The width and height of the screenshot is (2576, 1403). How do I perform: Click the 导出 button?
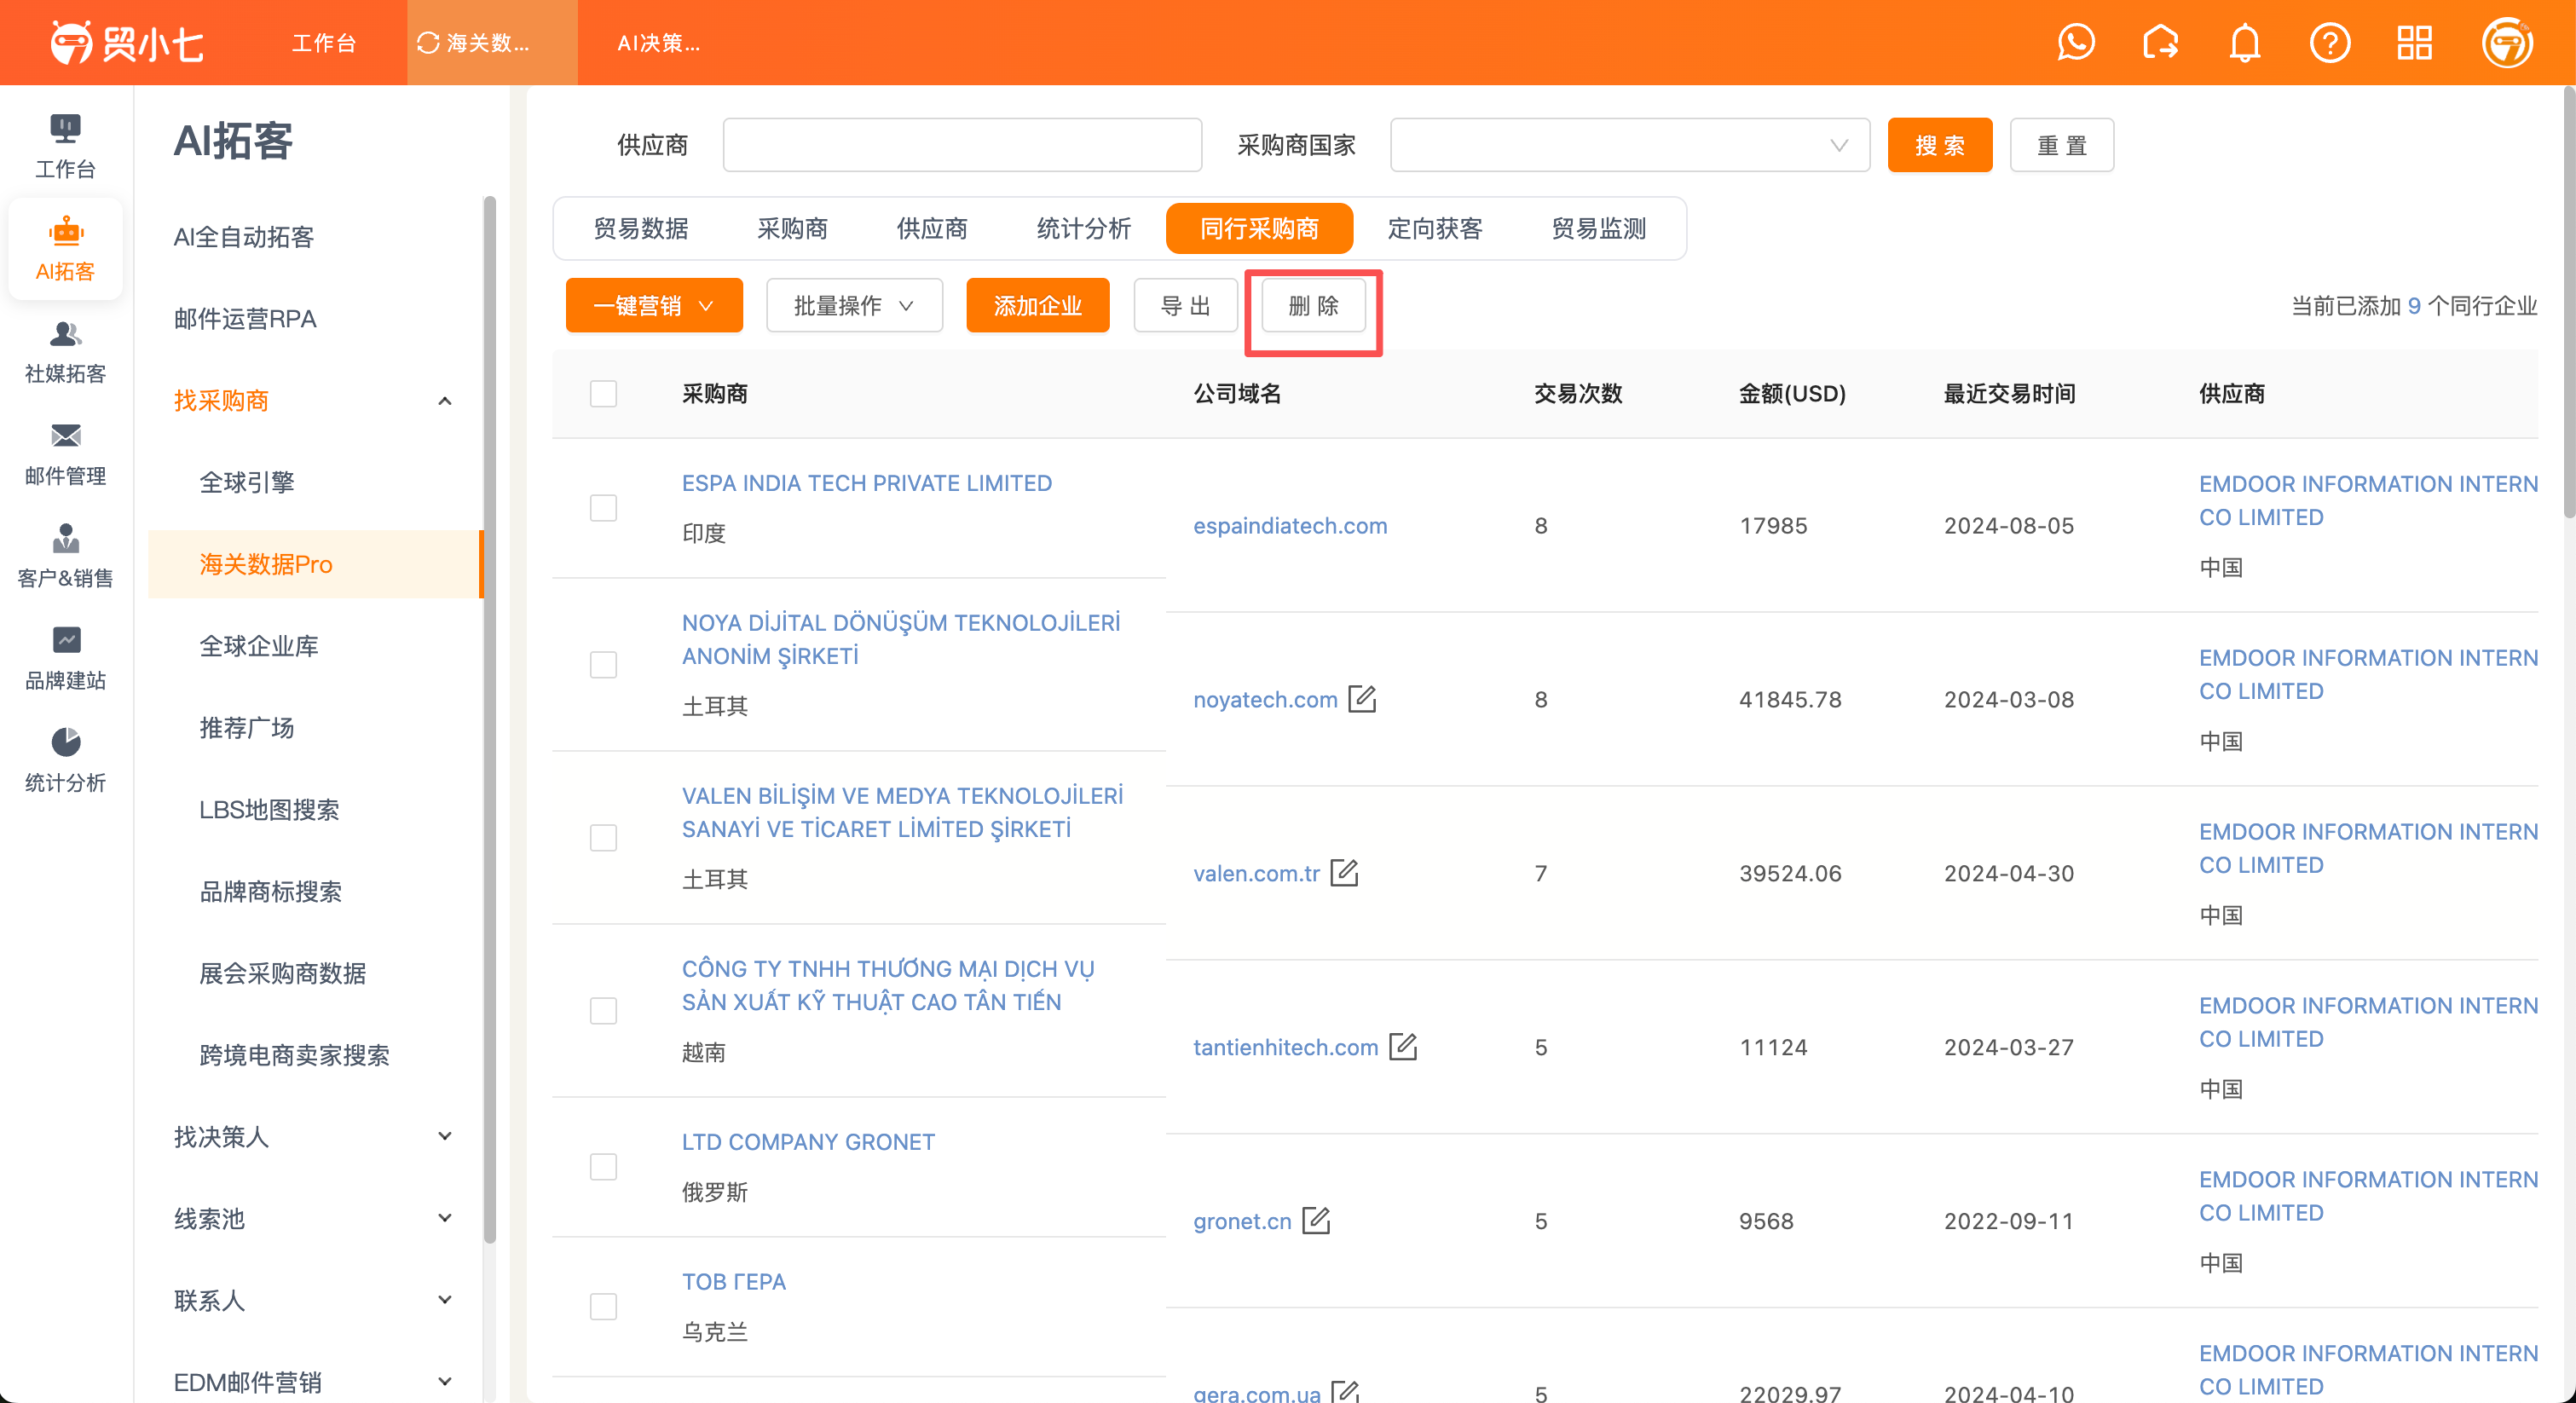click(1185, 305)
